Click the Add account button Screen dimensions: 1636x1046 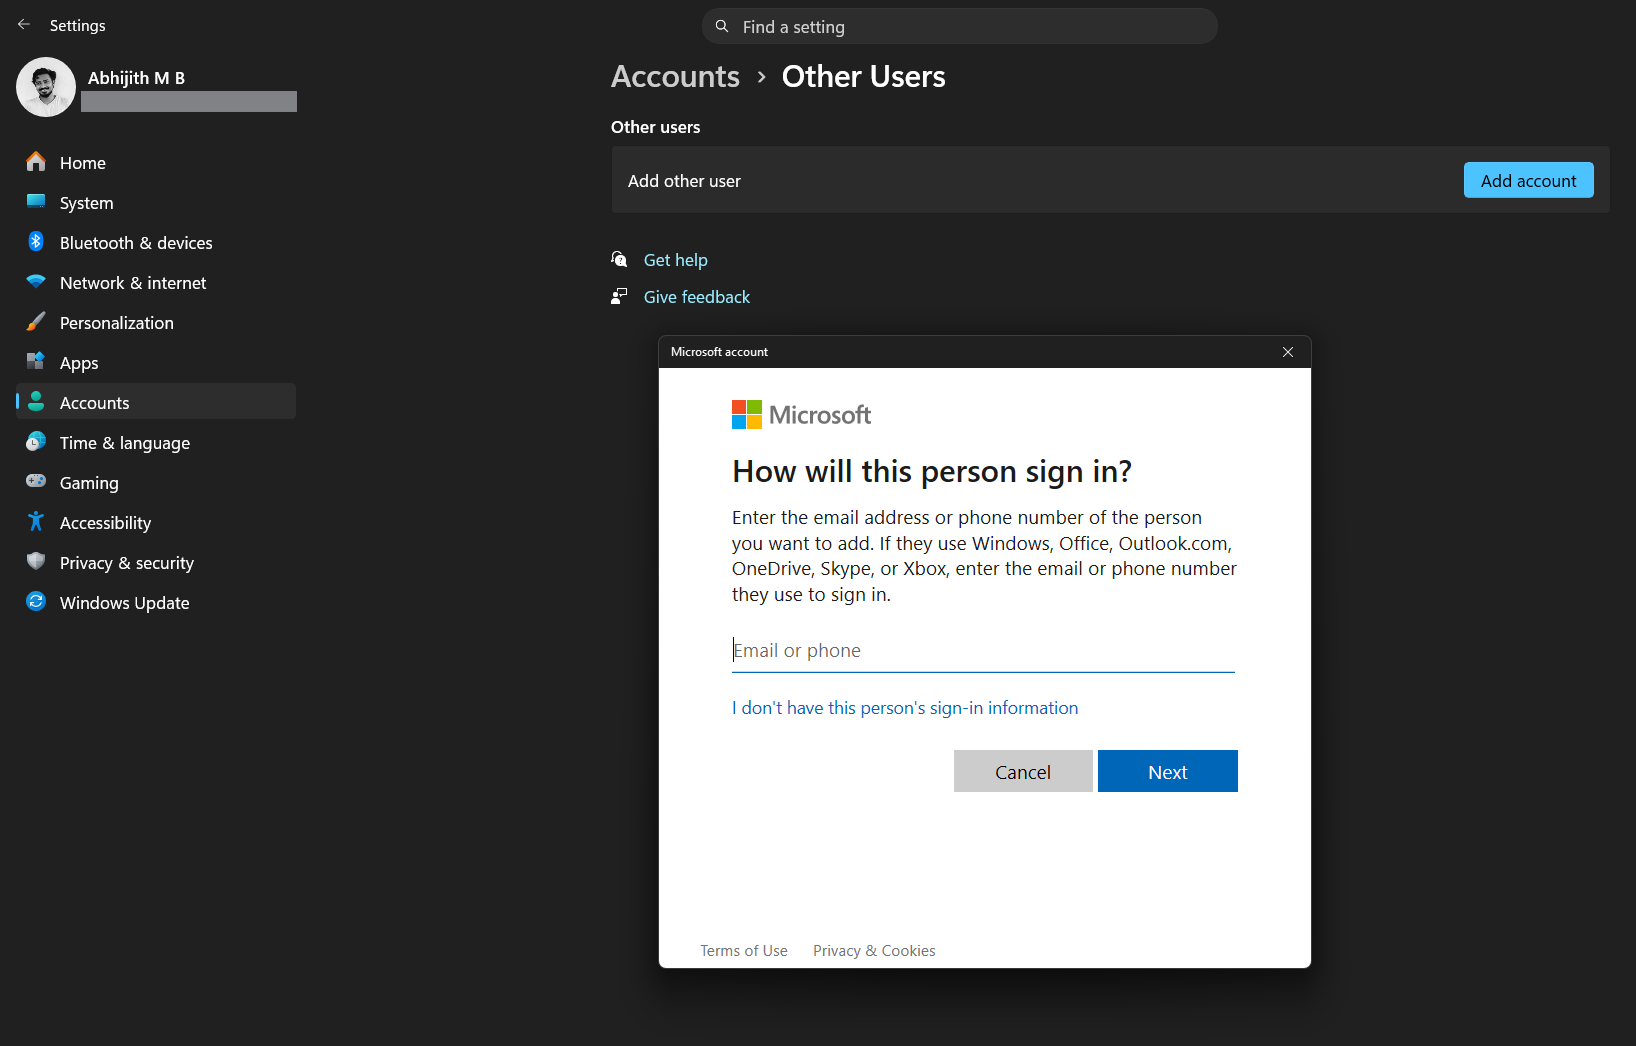tap(1528, 180)
